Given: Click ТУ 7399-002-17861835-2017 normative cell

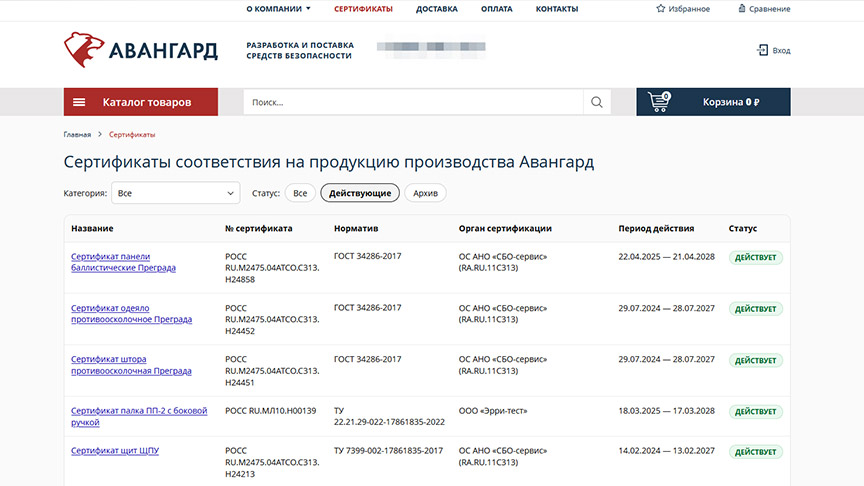Looking at the screenshot, I should click(x=388, y=450).
